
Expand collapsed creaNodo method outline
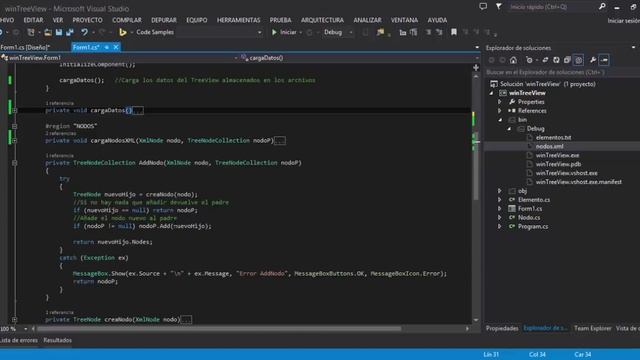(14, 320)
